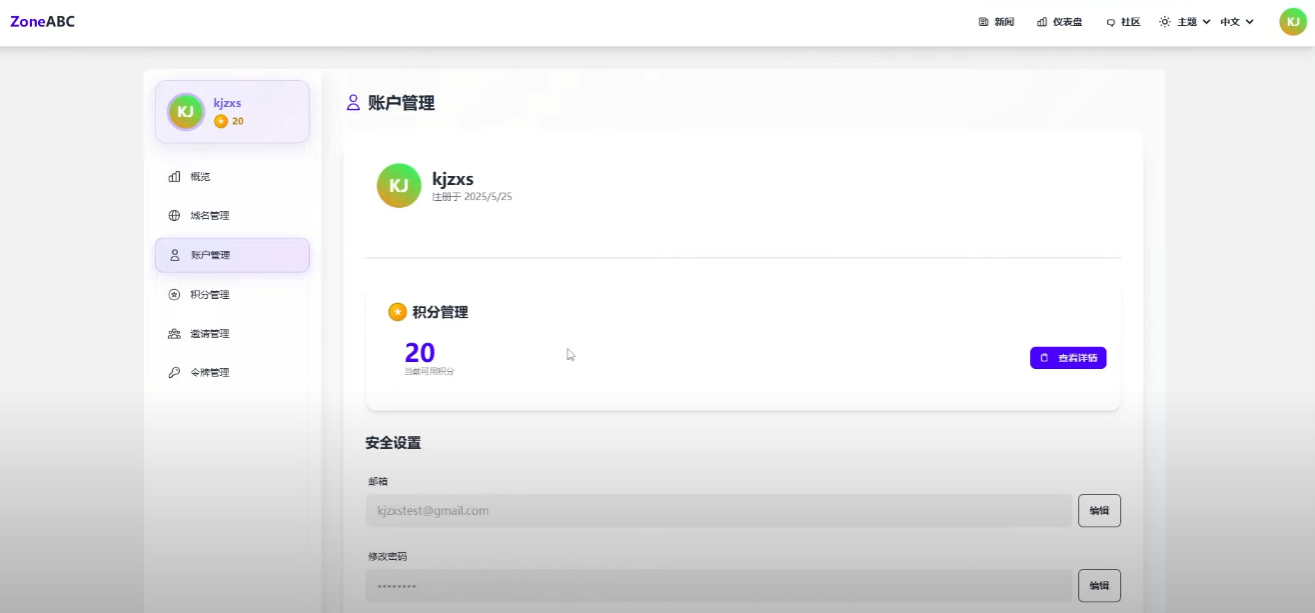
Task: Click the star icon beside 积分管理 in sidebar
Action: click(174, 295)
